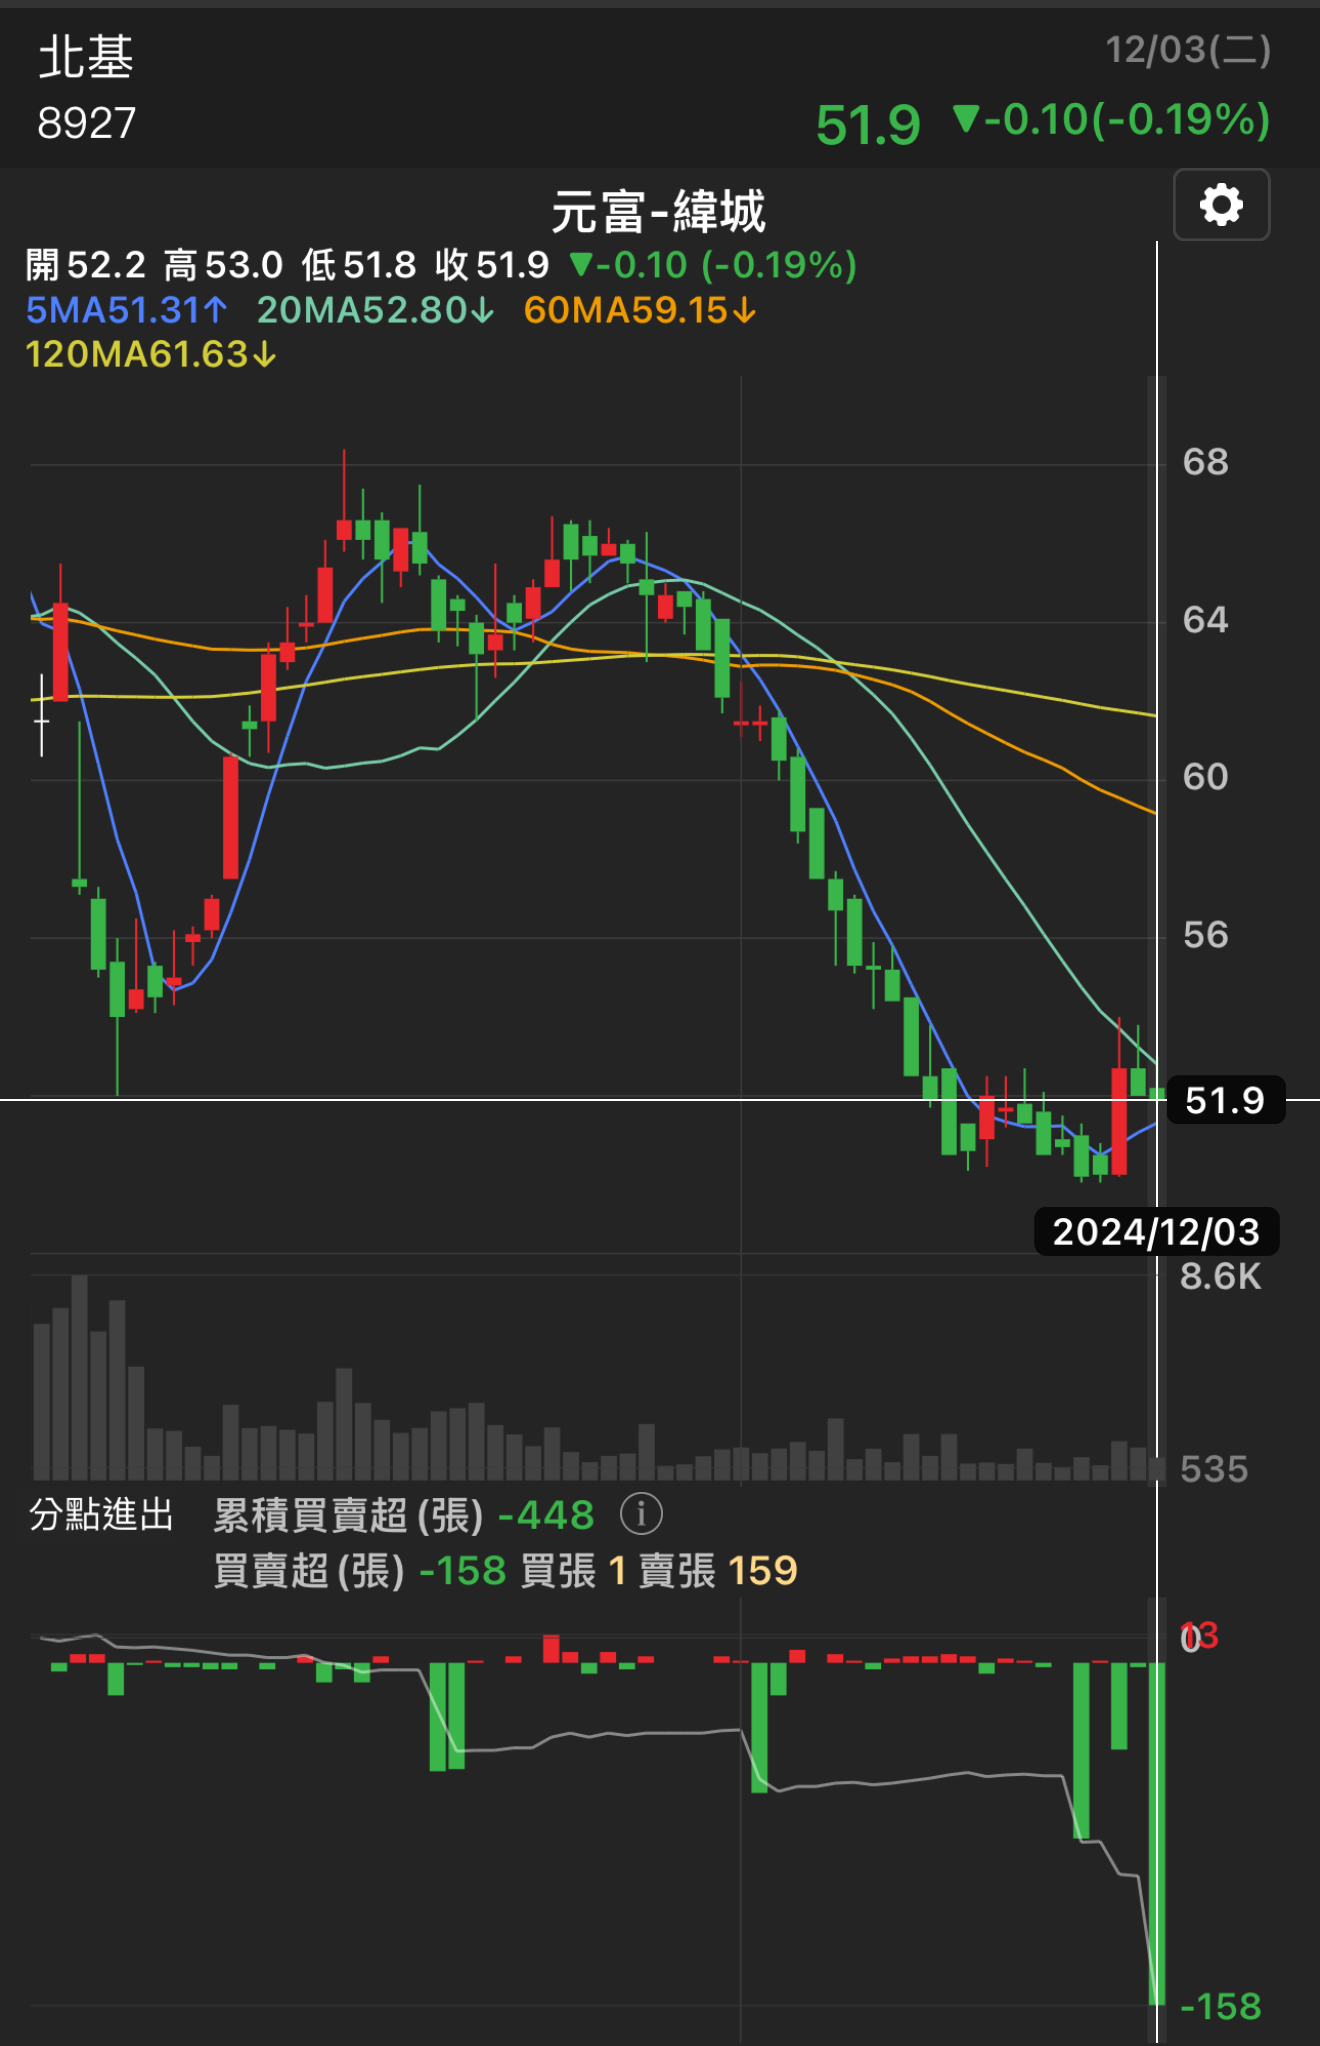Tap the stock code 8927
This screenshot has width=1320, height=2046.
point(86,123)
